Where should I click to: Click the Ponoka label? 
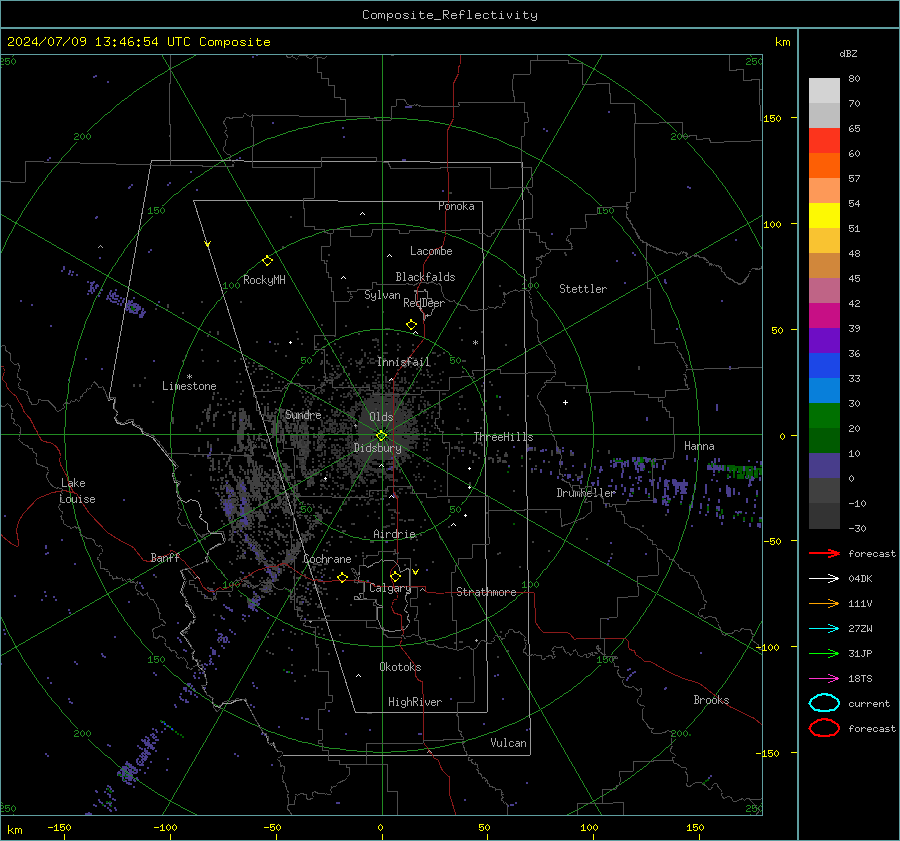coord(456,206)
